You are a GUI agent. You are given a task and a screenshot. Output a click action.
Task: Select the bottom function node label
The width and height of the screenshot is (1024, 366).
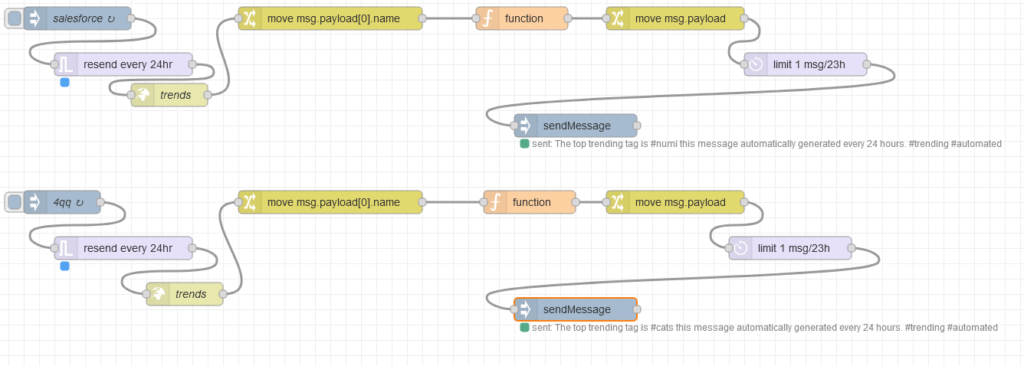click(x=532, y=203)
